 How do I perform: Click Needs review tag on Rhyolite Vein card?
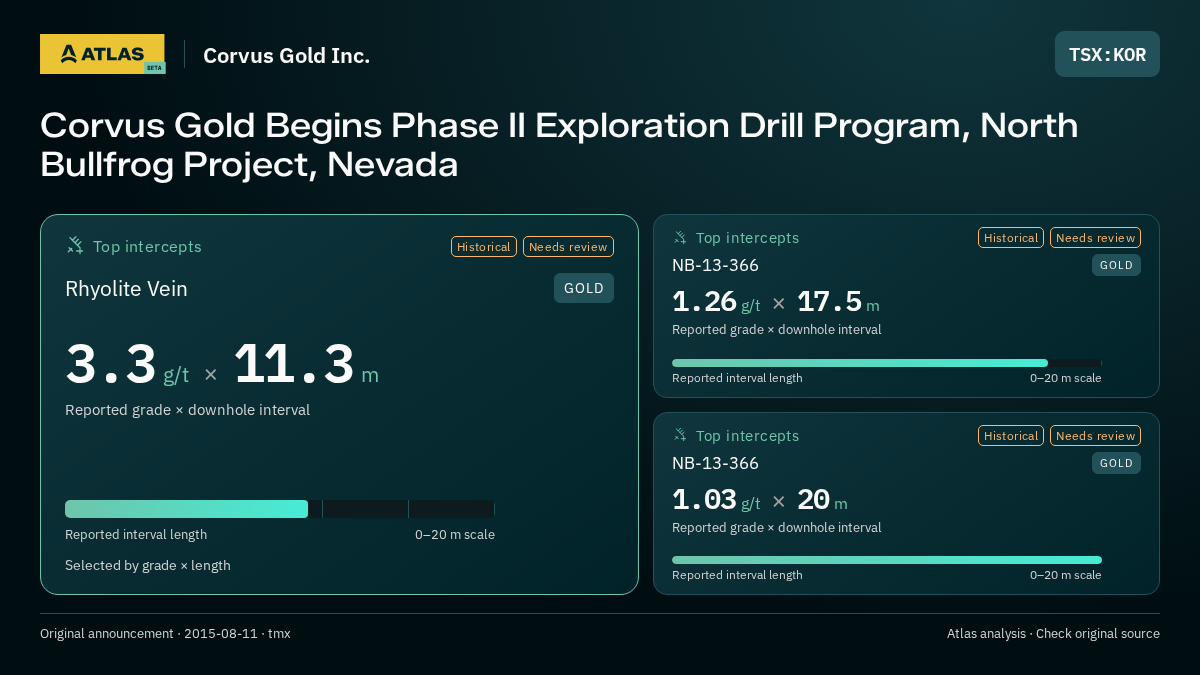point(568,247)
